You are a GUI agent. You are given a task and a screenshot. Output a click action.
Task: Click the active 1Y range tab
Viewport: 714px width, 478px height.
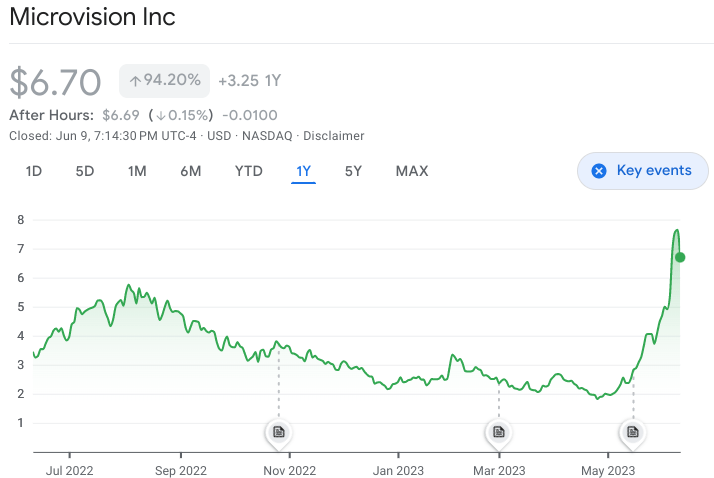pyautogui.click(x=304, y=171)
